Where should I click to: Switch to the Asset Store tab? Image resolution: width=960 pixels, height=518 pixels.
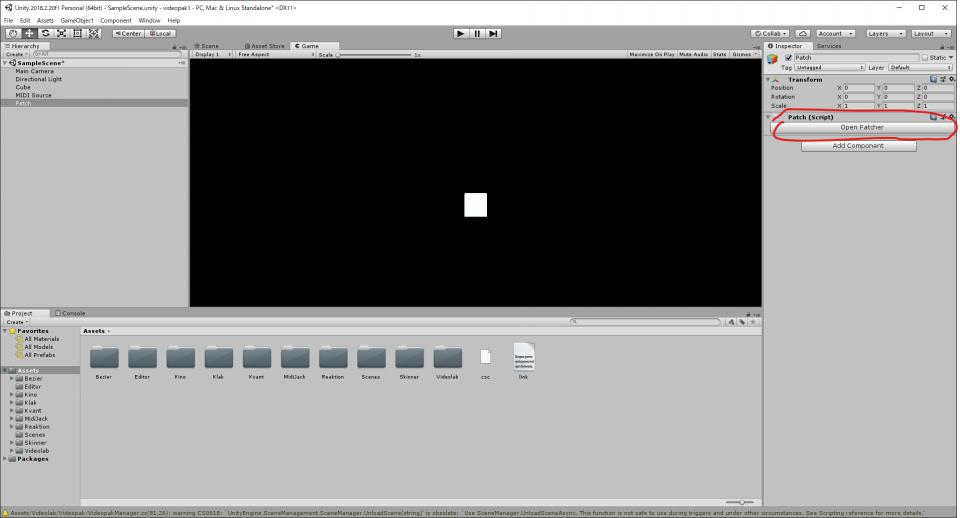pos(266,46)
